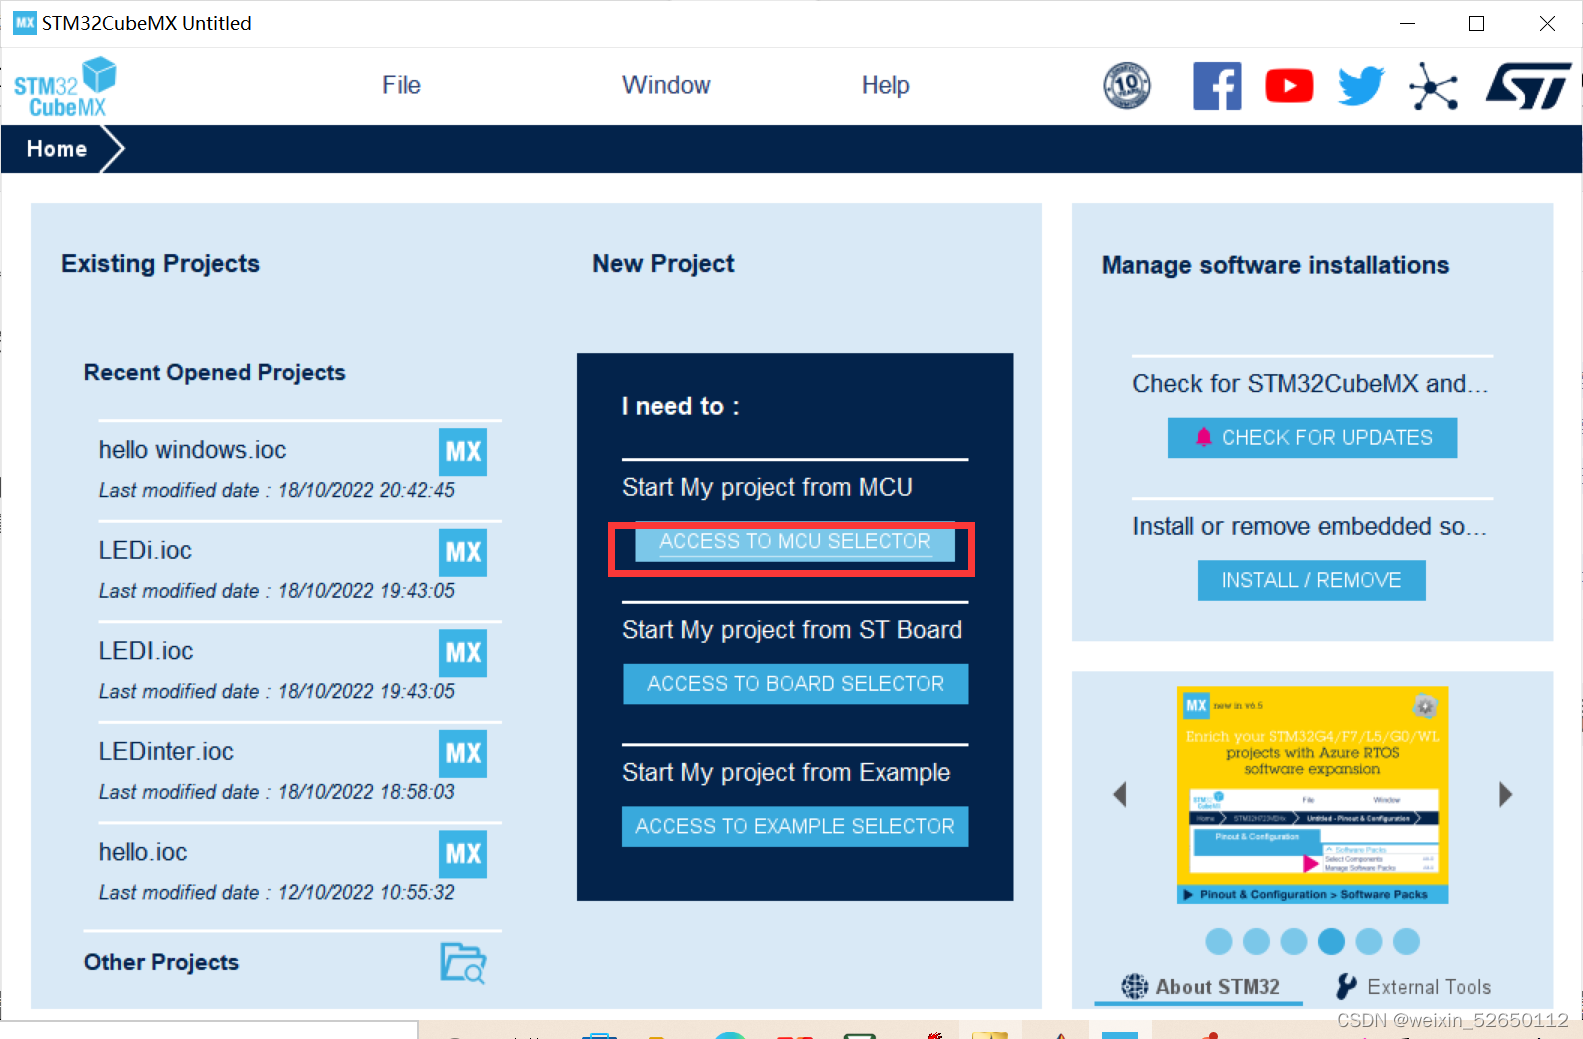The image size is (1583, 1039).
Task: Click Other Projects label
Action: [x=161, y=963]
